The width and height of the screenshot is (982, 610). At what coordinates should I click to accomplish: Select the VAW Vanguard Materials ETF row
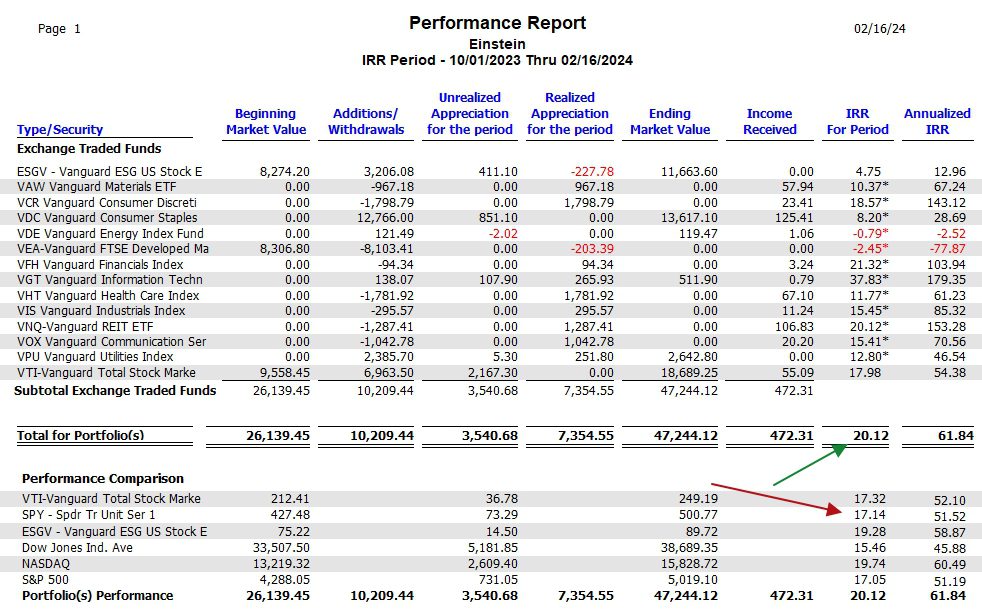coord(491,187)
